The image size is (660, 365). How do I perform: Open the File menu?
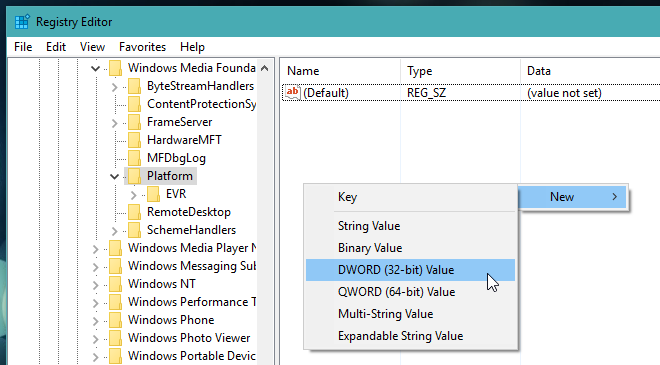pos(23,47)
